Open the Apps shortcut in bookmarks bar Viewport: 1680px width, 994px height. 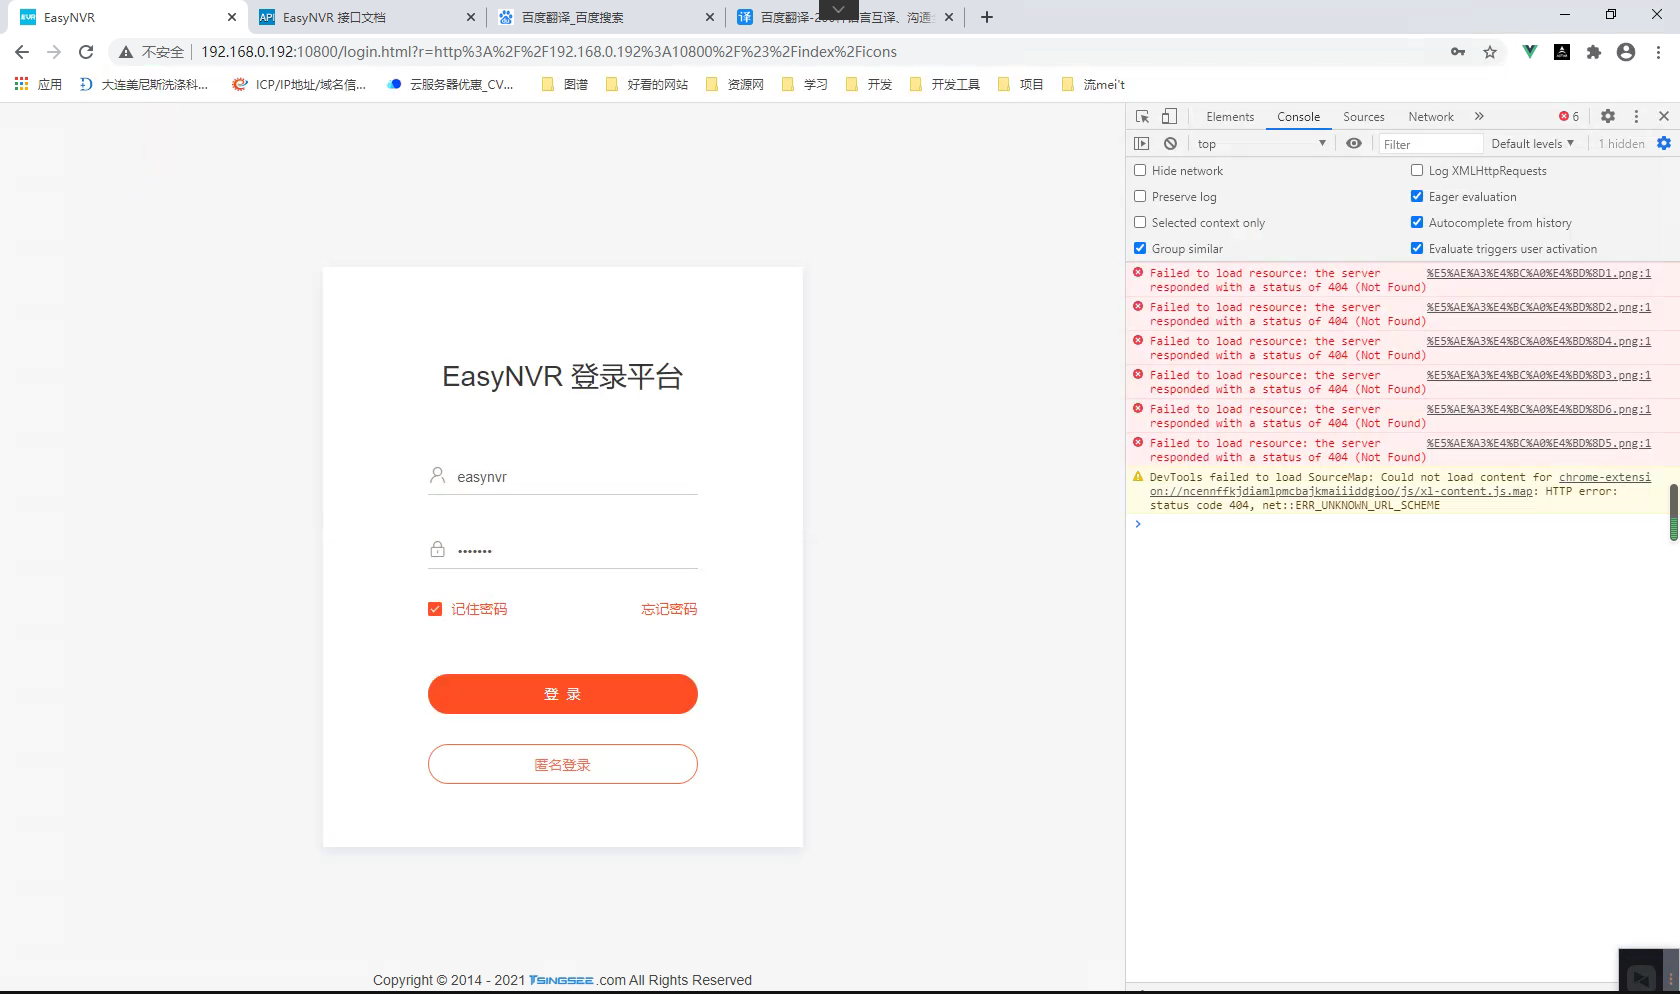(x=38, y=84)
